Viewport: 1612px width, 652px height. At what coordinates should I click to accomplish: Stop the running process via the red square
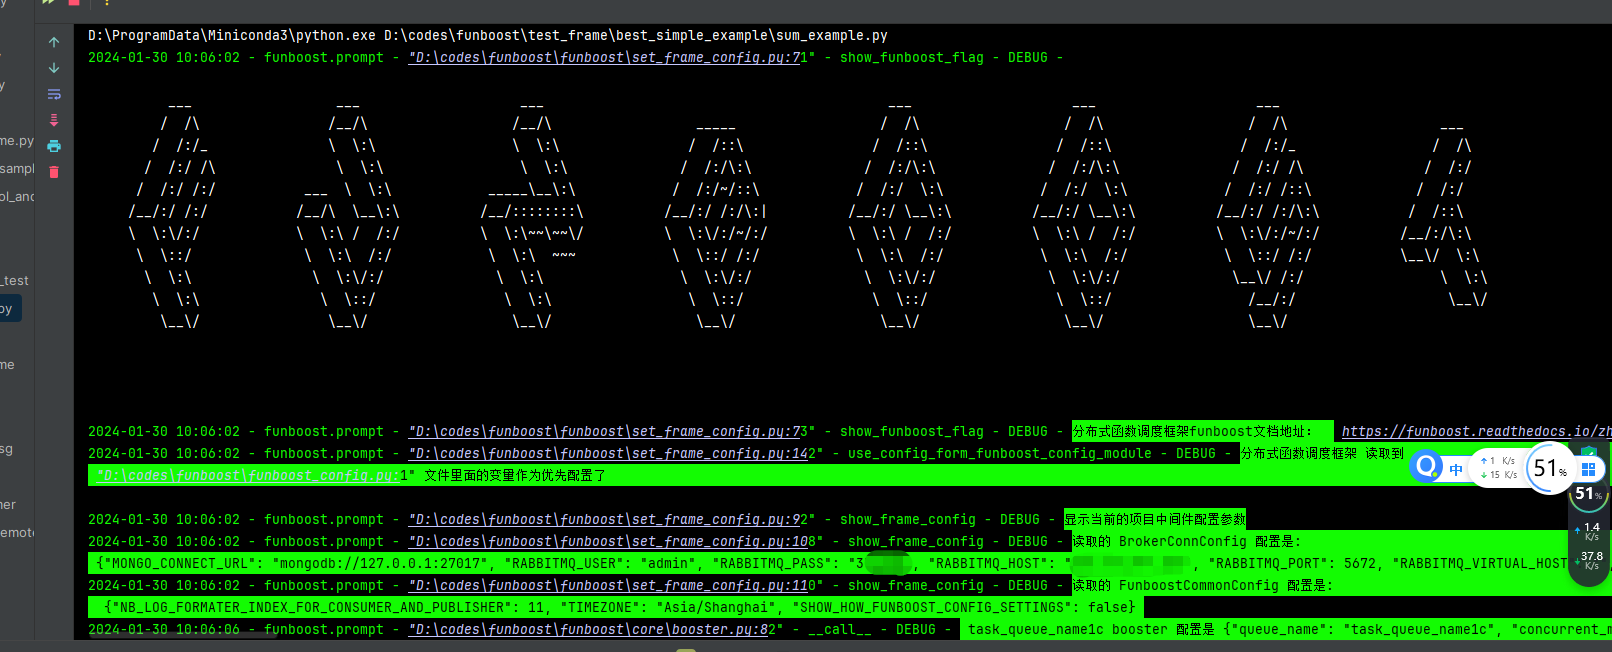[74, 3]
